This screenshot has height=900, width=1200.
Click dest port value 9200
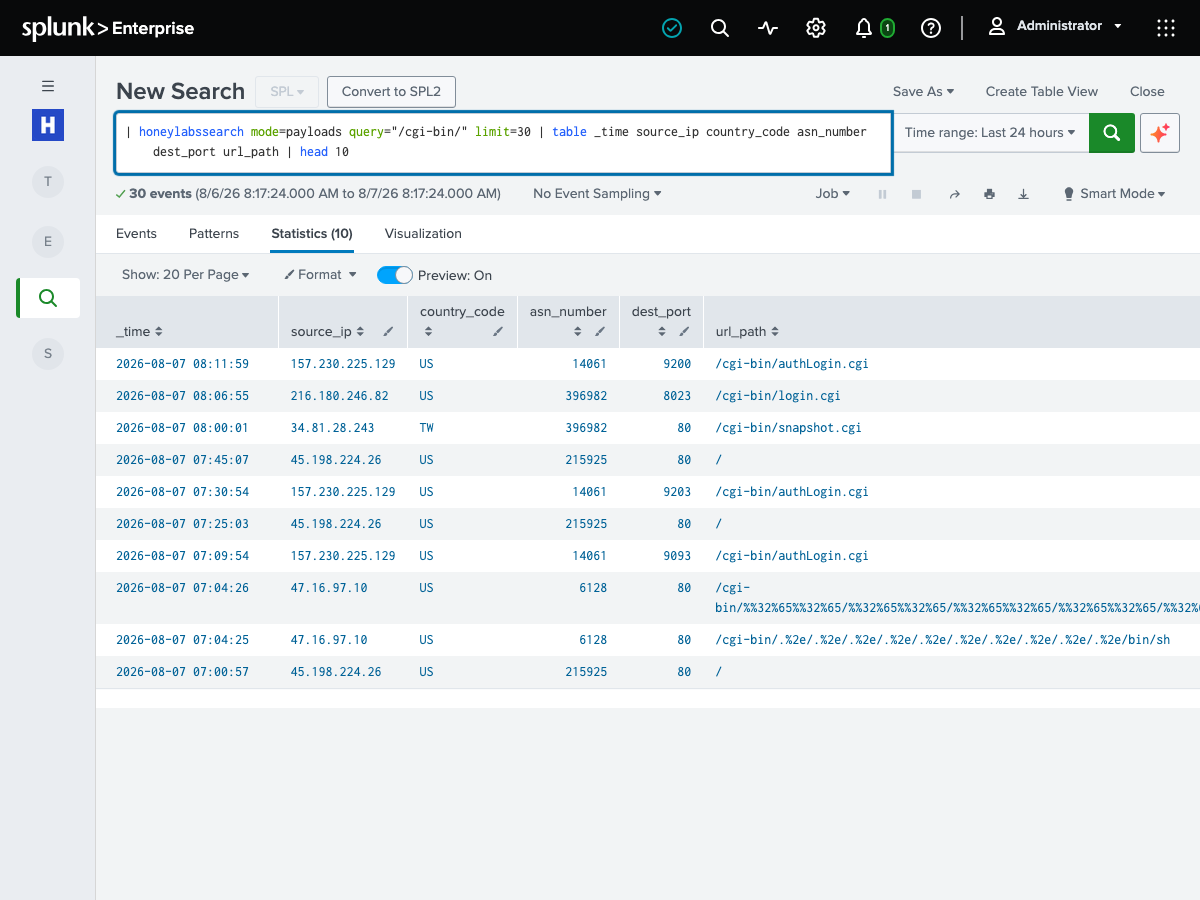[x=676, y=364]
